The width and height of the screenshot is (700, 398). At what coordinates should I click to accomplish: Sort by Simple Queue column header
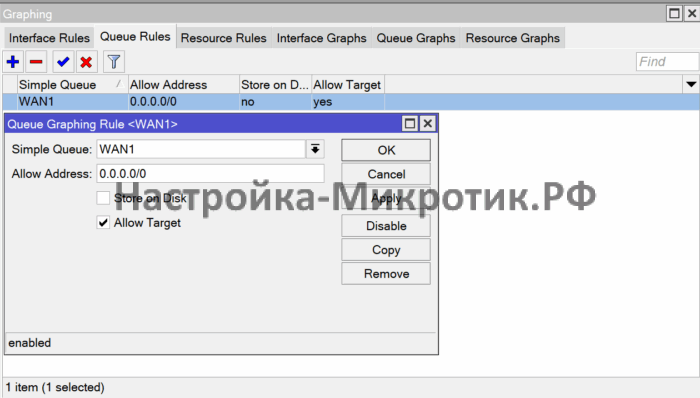[72, 84]
